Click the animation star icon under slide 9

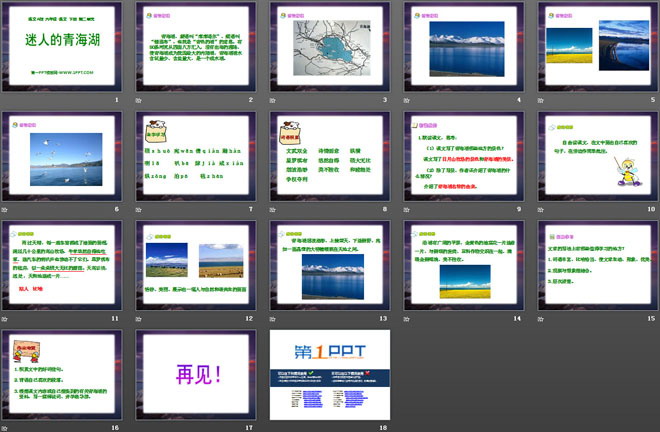(x=408, y=211)
